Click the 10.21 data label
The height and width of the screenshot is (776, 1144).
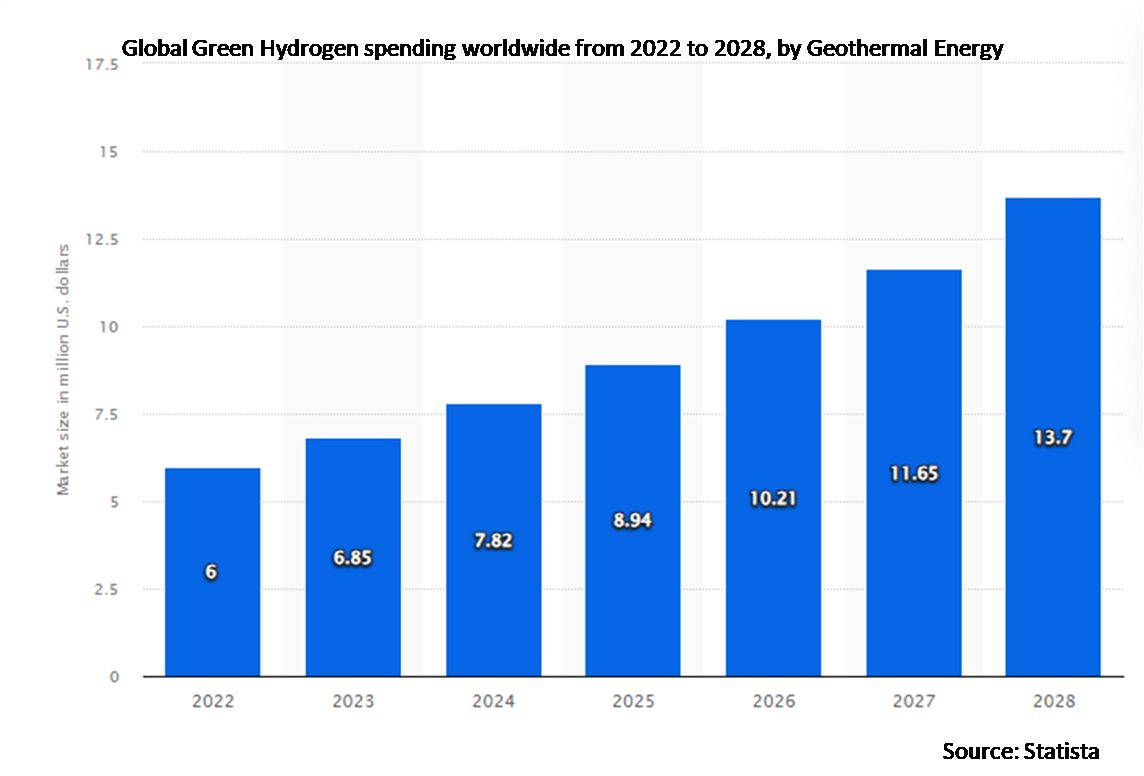[773, 497]
